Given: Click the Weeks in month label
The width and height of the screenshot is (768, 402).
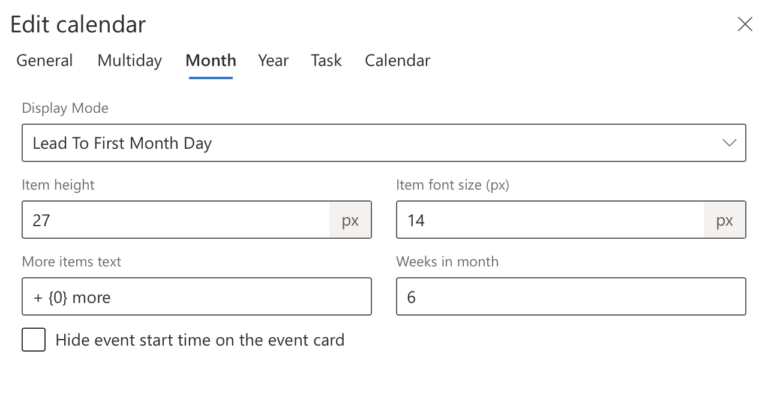Looking at the screenshot, I should point(447,261).
